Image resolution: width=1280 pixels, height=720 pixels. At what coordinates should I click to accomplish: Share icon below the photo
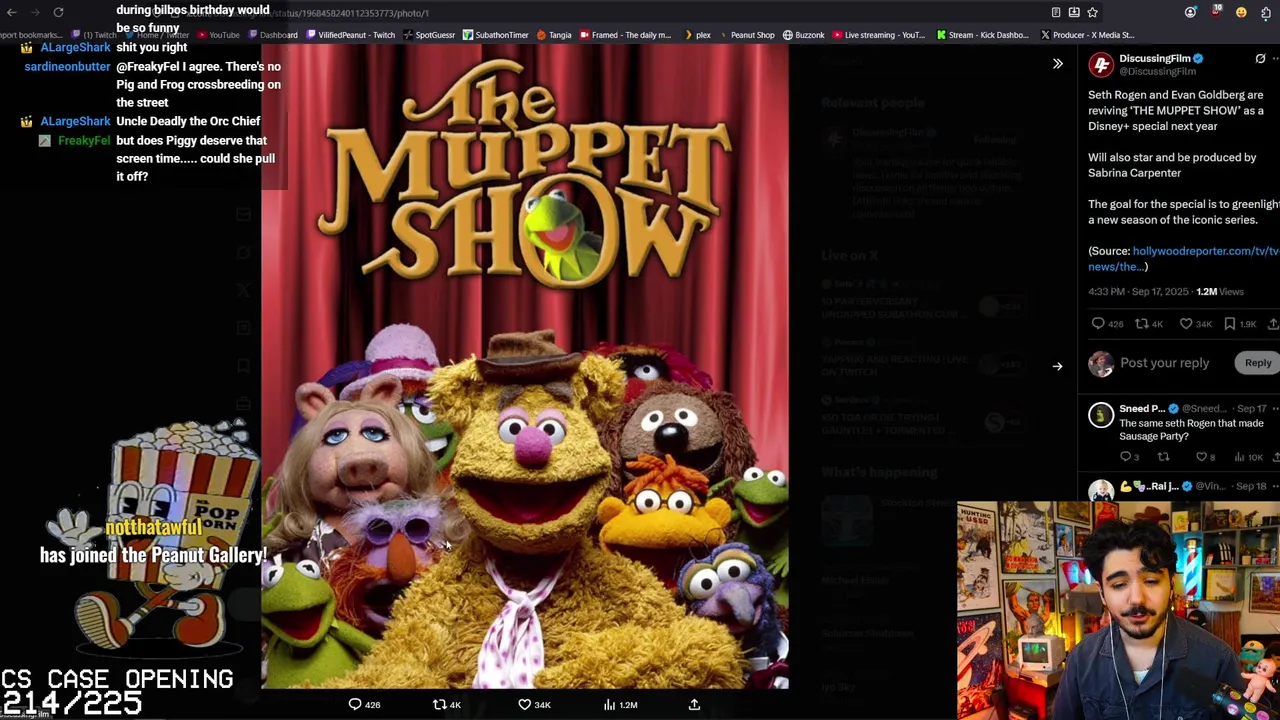click(x=694, y=705)
